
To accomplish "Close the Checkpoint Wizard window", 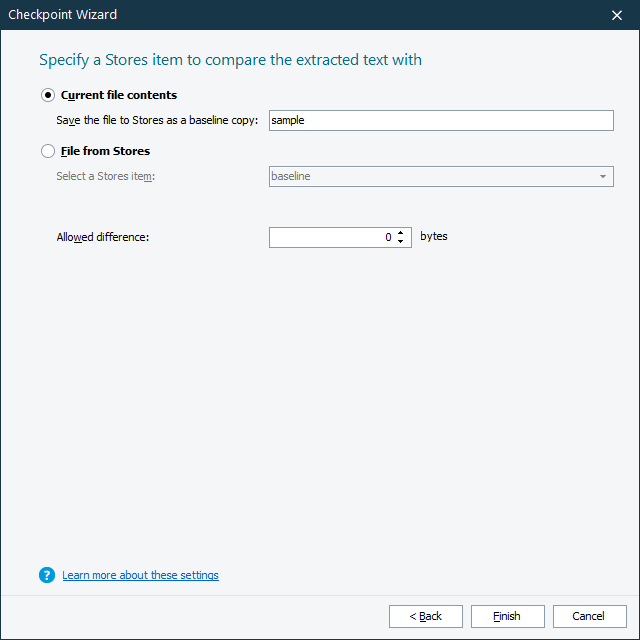I will coord(617,15).
